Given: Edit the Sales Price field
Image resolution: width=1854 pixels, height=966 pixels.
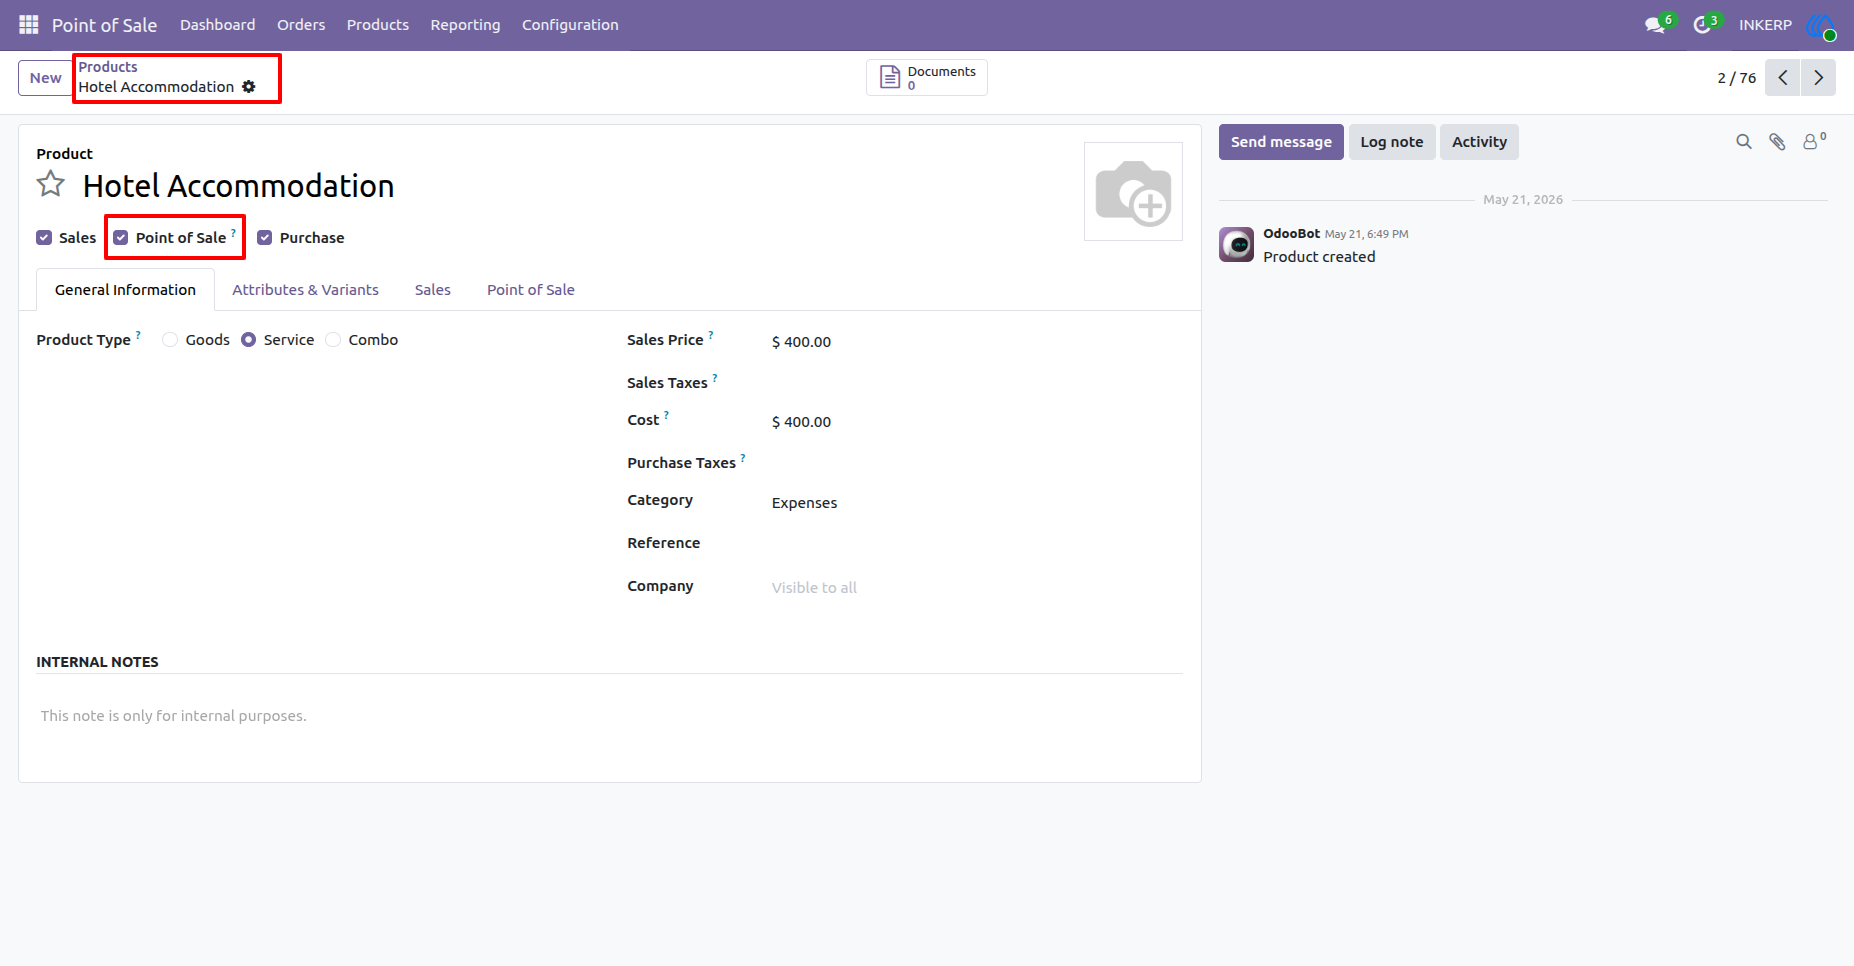Looking at the screenshot, I should pos(976,342).
